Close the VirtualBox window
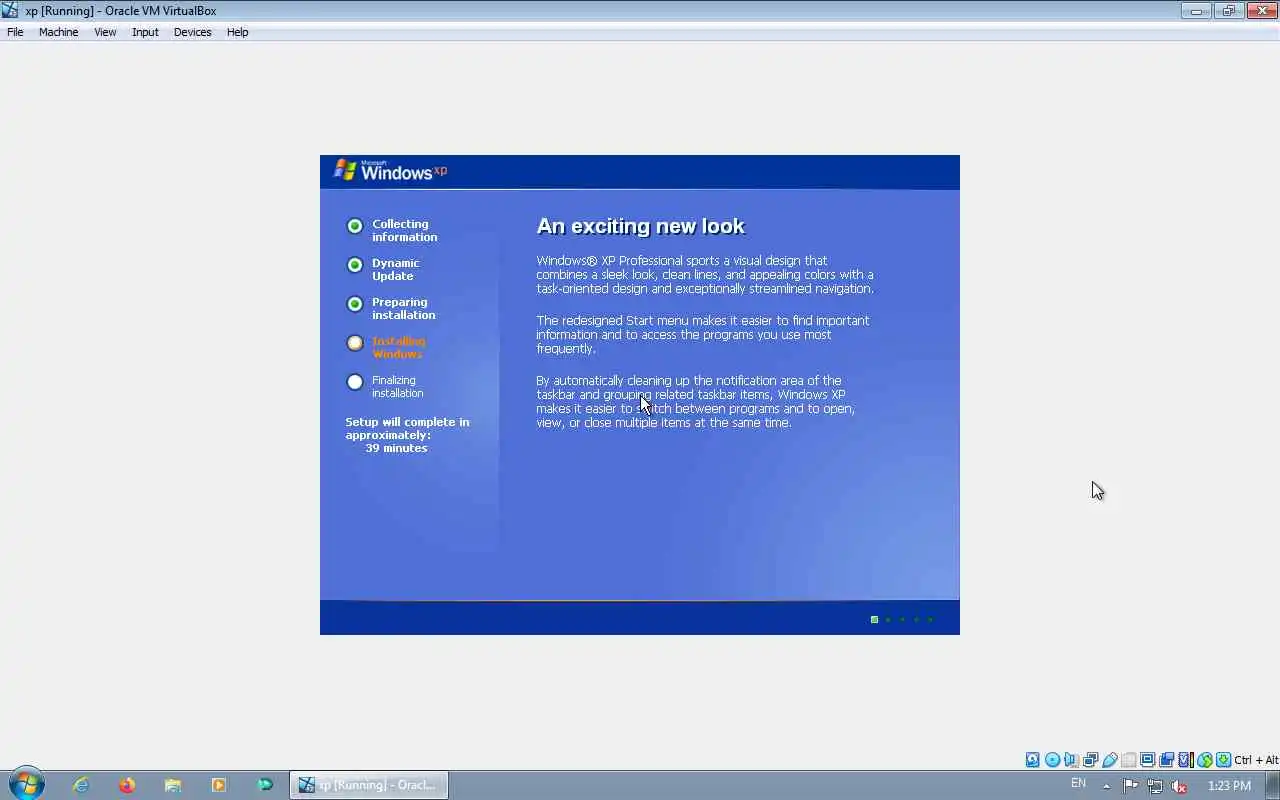 (1262, 11)
